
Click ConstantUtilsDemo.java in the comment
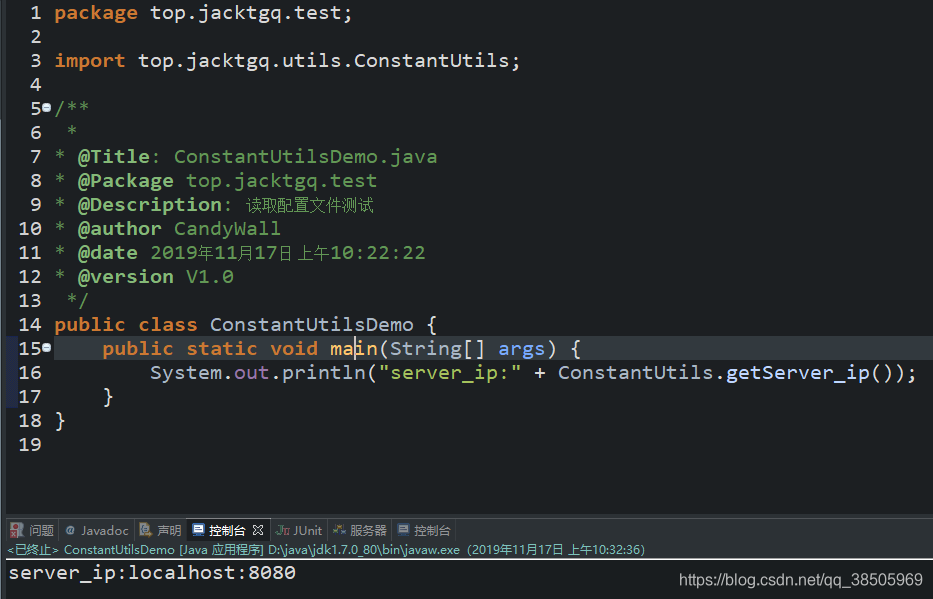tap(305, 156)
